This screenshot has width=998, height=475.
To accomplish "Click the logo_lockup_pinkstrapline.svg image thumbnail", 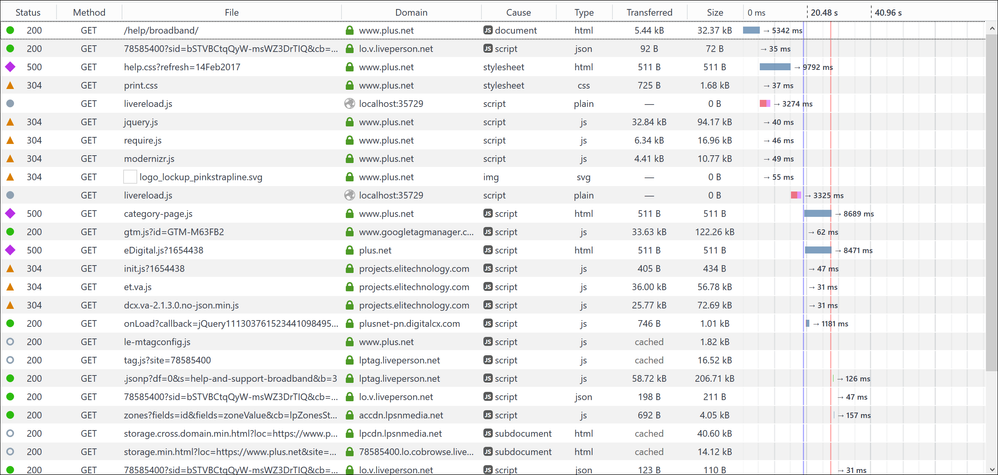I will [130, 177].
